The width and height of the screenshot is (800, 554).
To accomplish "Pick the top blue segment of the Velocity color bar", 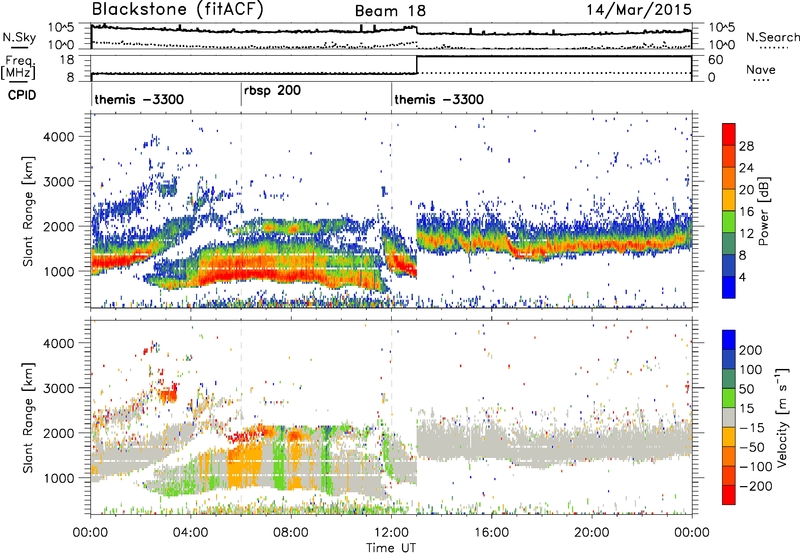I will coord(729,340).
